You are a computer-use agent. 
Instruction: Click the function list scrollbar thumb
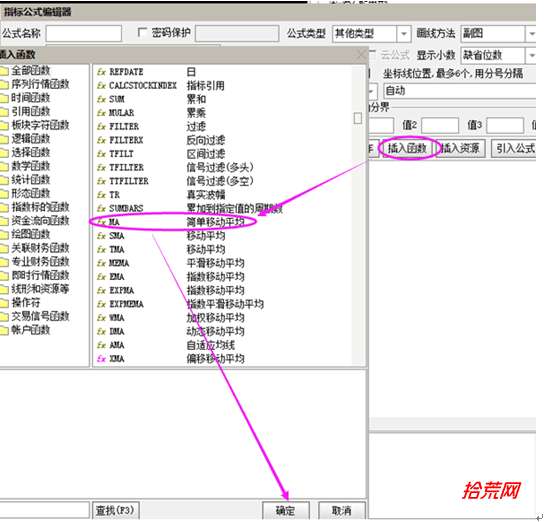(x=357, y=118)
